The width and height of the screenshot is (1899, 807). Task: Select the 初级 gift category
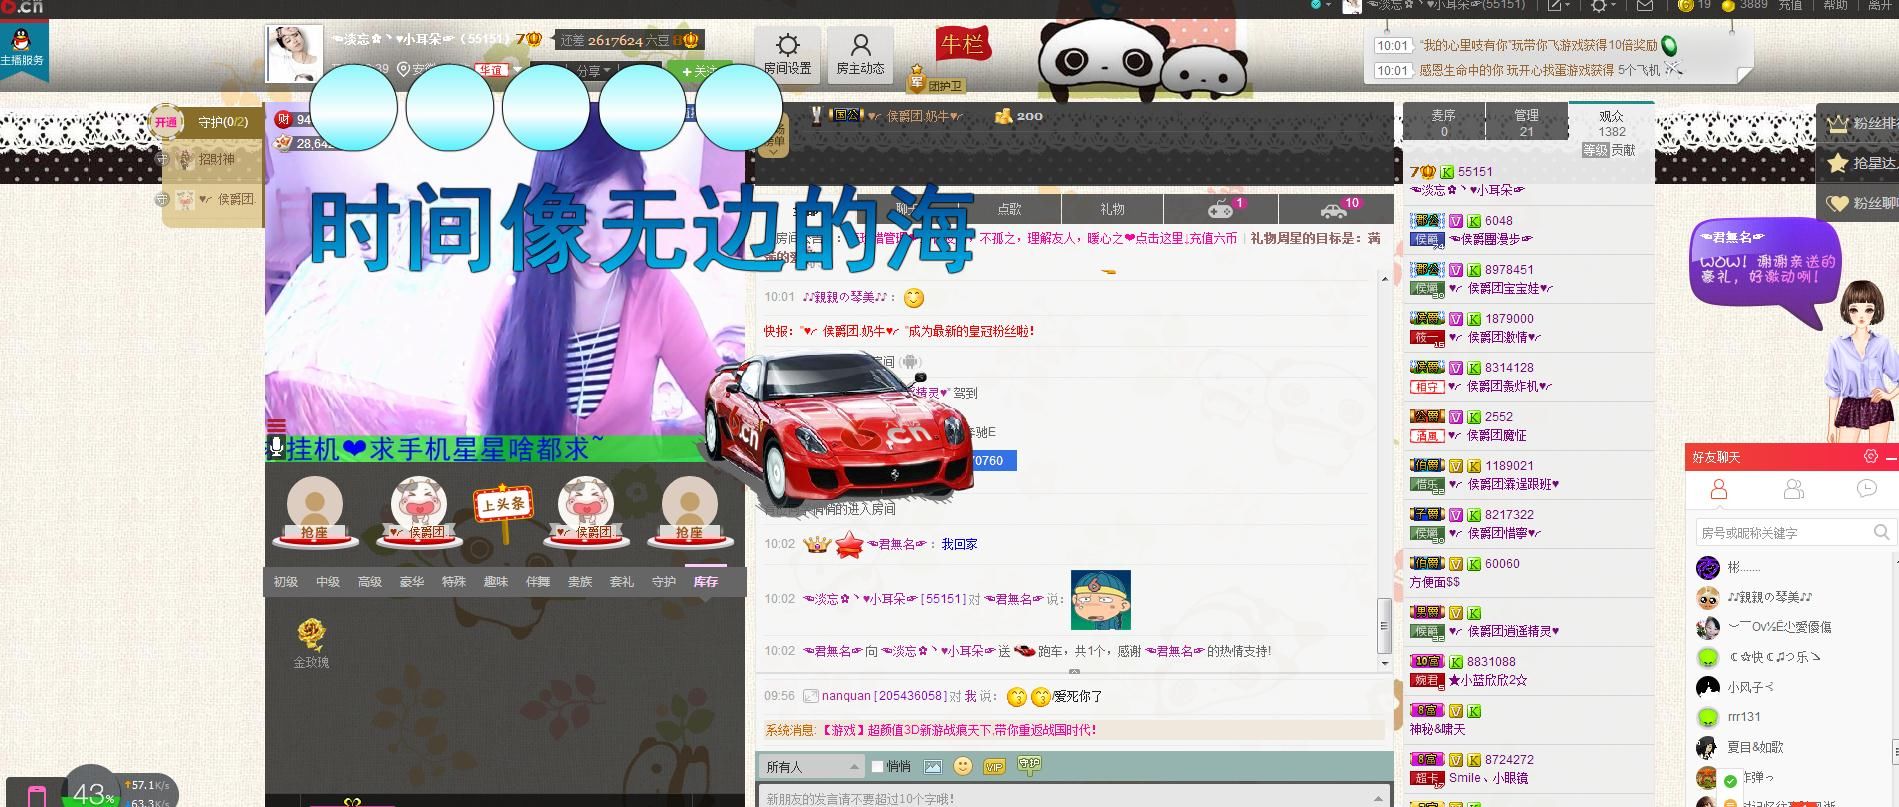click(286, 581)
